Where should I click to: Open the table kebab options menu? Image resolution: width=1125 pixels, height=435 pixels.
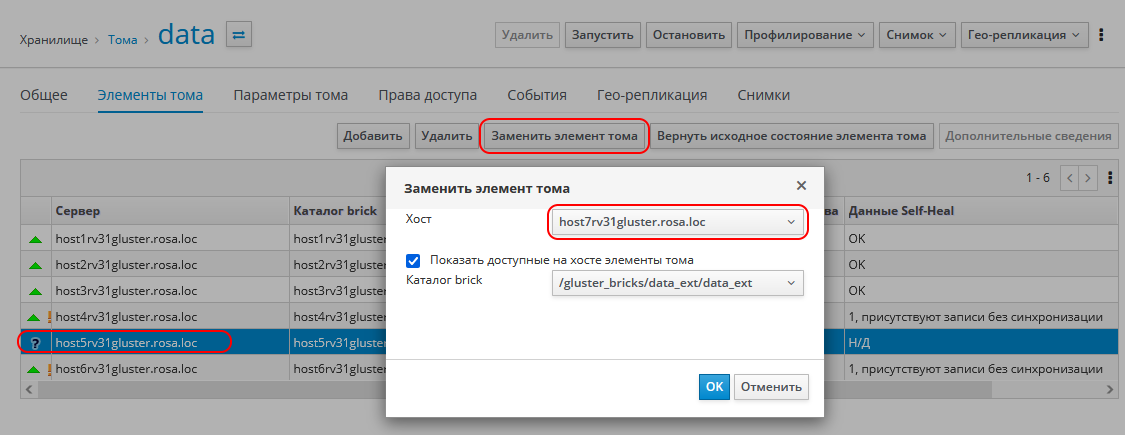1109,178
